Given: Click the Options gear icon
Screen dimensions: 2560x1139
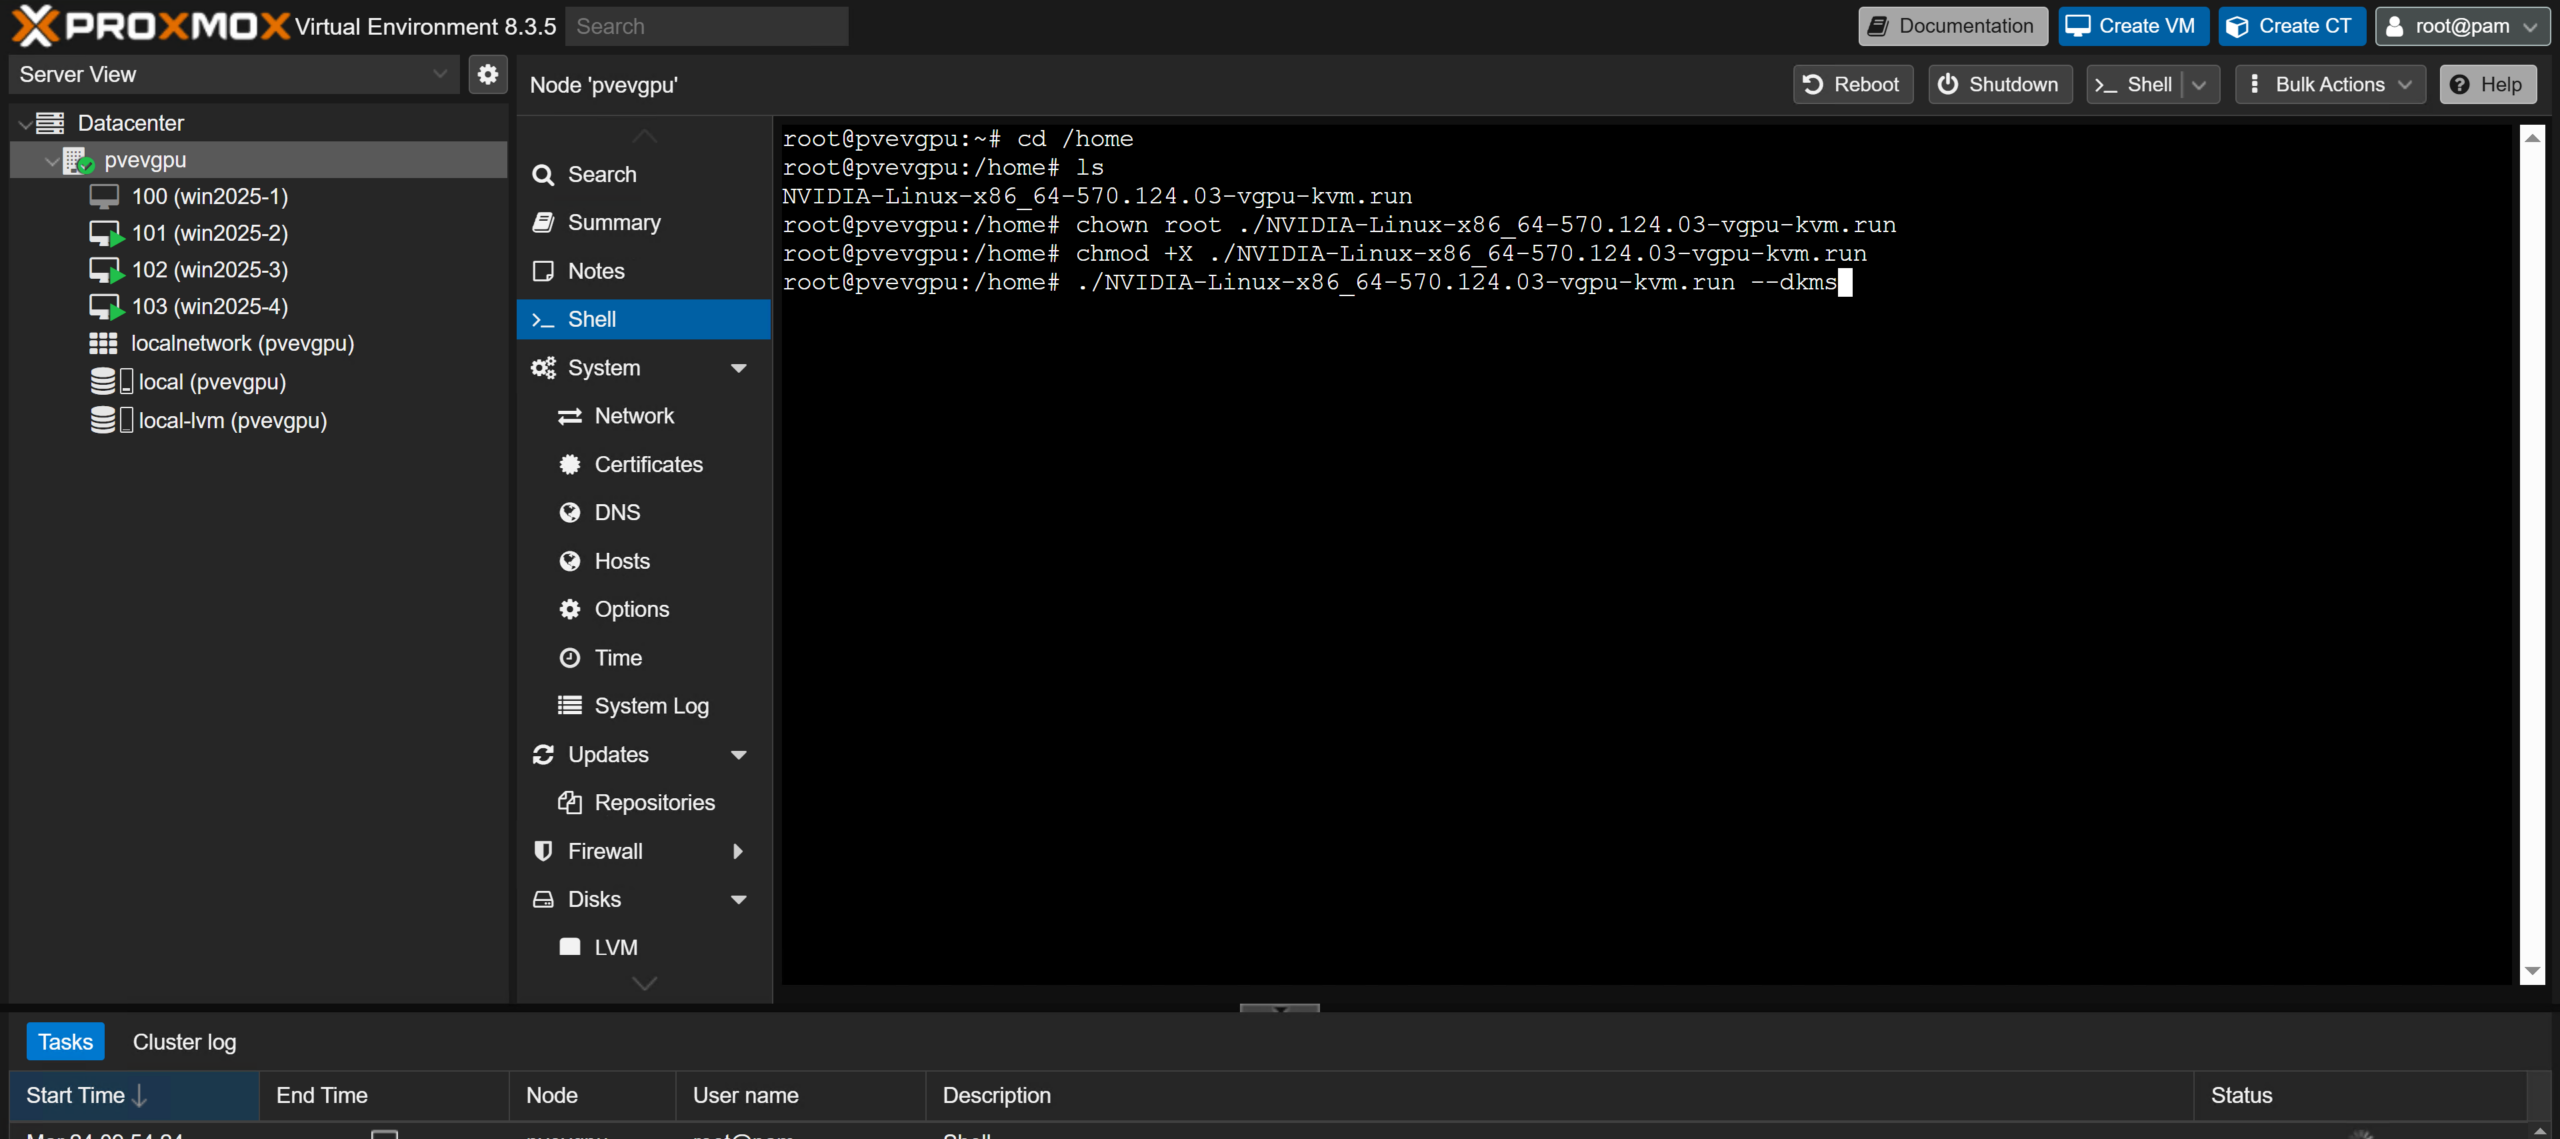Looking at the screenshot, I should click(x=570, y=609).
